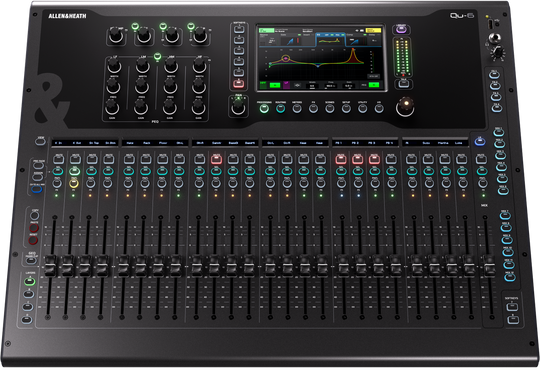Trigger SoftKey 1 beside the touchscreen
540x371 pixels.
coord(239,29)
